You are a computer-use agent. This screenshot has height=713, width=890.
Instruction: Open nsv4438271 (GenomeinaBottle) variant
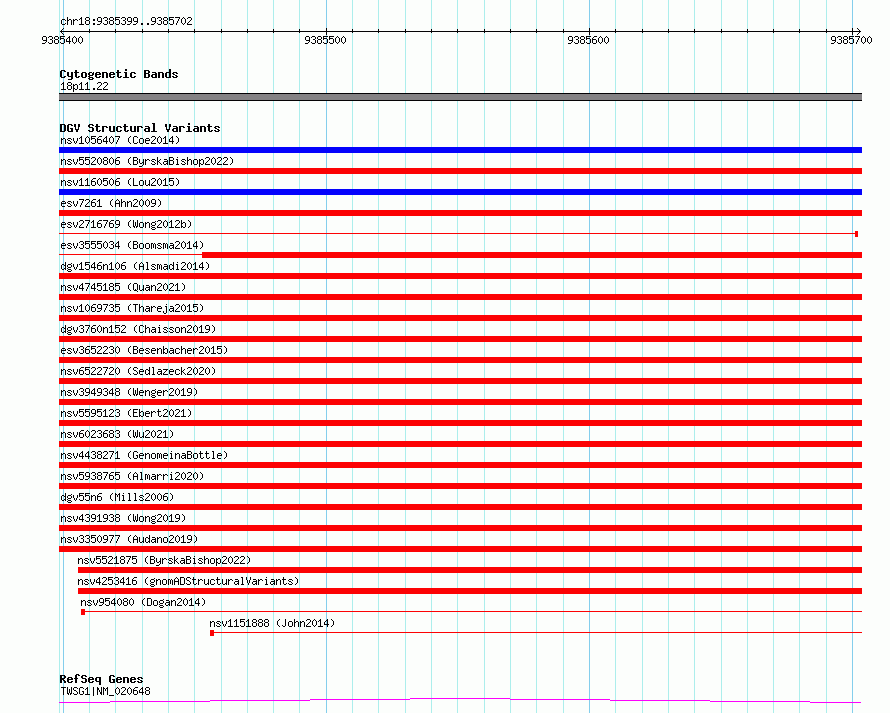[x=144, y=455]
